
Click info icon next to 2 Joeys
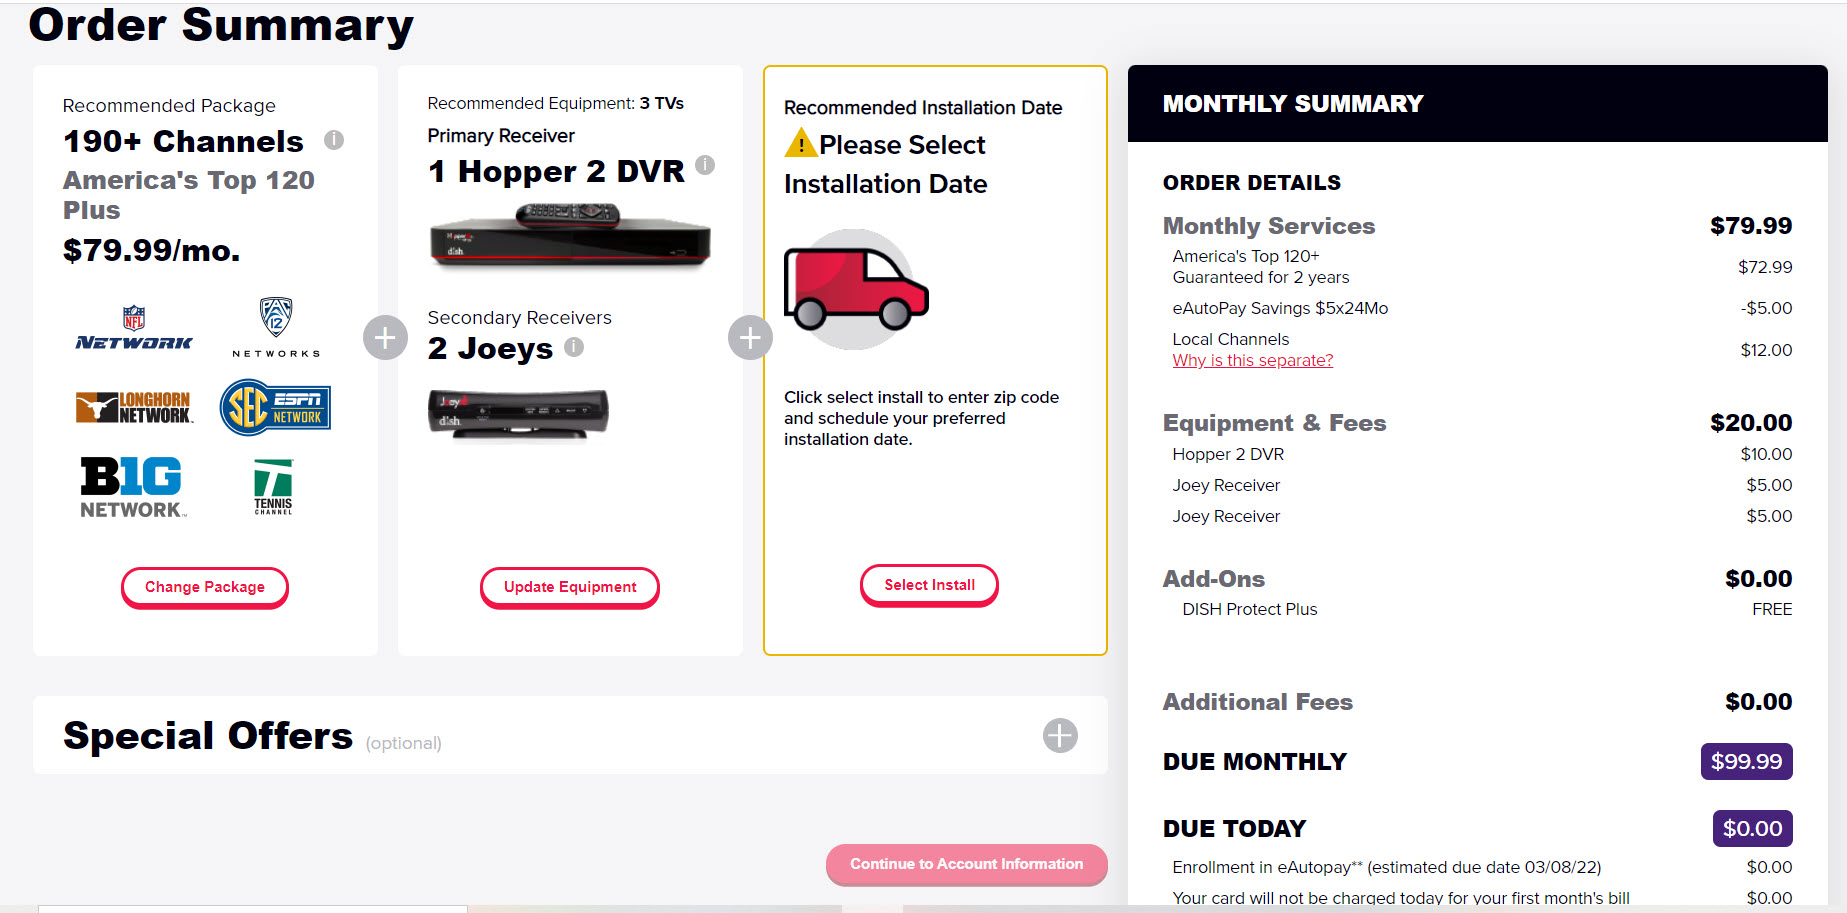[574, 347]
